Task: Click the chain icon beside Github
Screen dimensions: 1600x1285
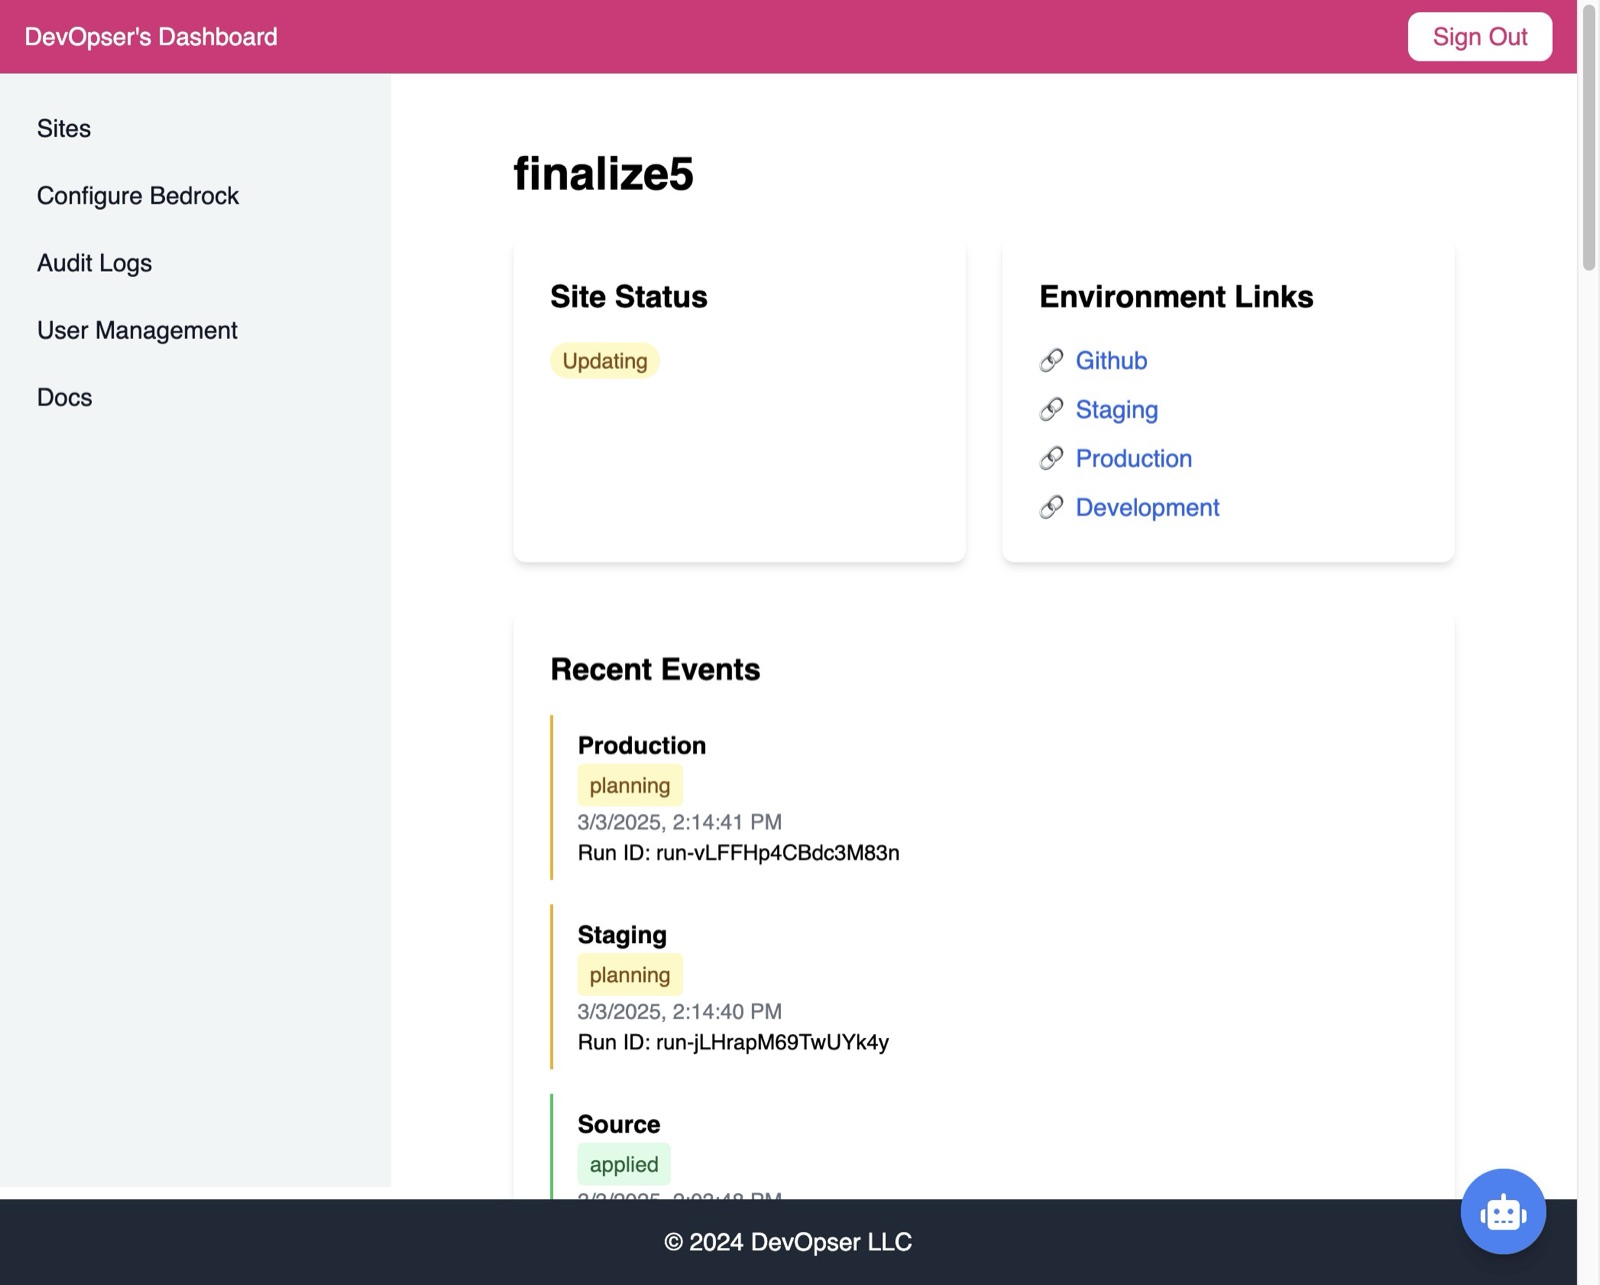Action: (1051, 360)
